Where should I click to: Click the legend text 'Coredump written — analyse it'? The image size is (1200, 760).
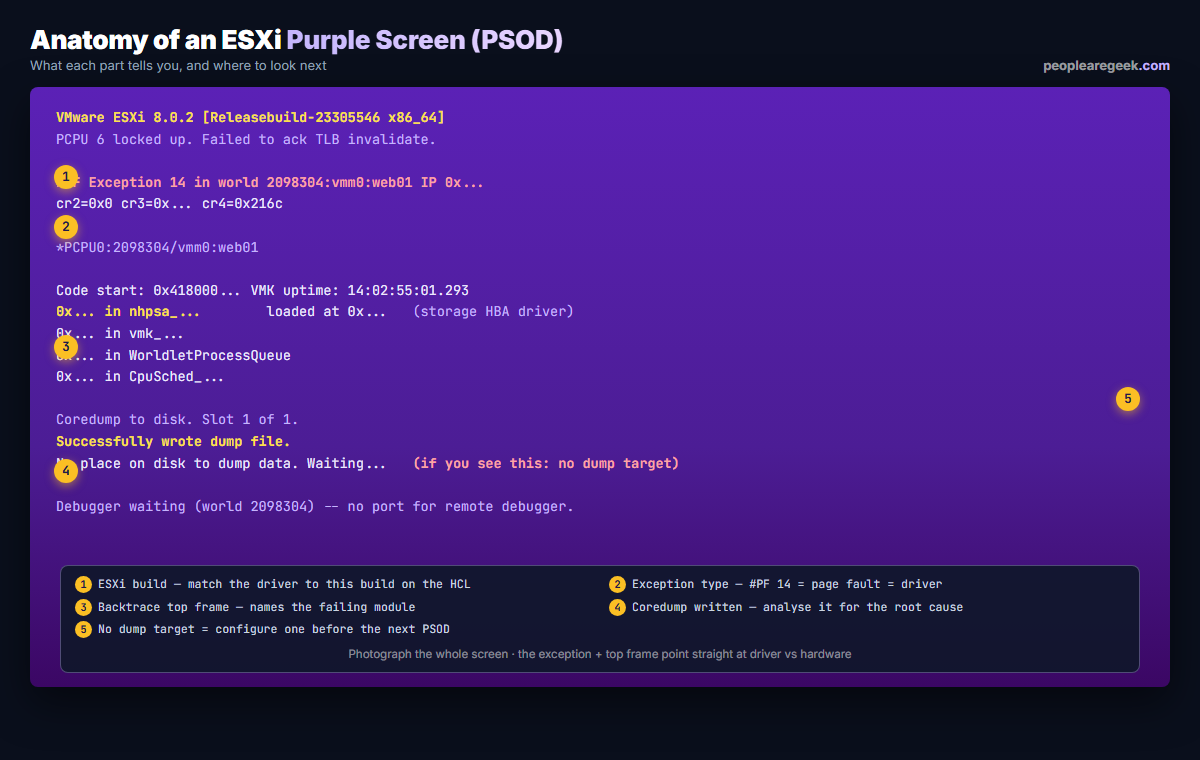click(x=797, y=607)
